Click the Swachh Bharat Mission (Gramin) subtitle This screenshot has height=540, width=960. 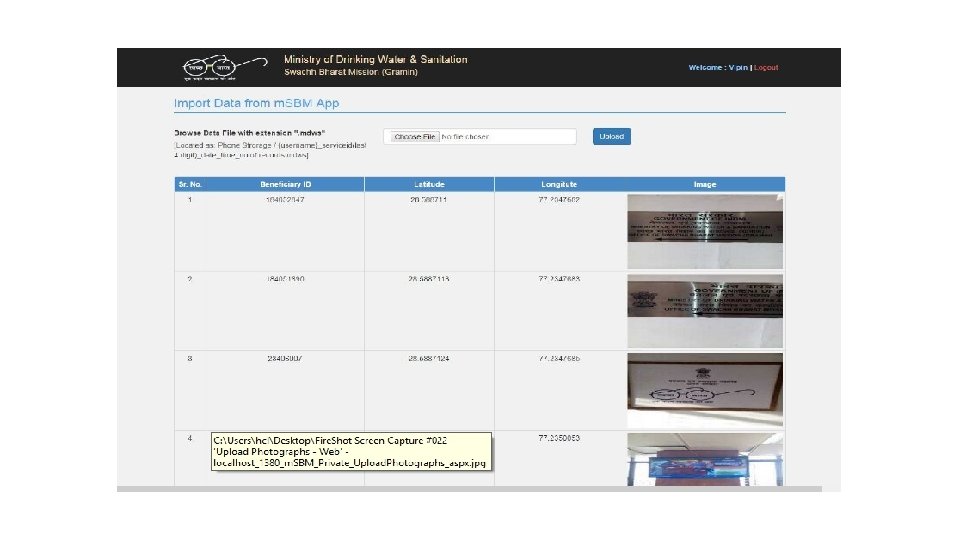[x=351, y=72]
